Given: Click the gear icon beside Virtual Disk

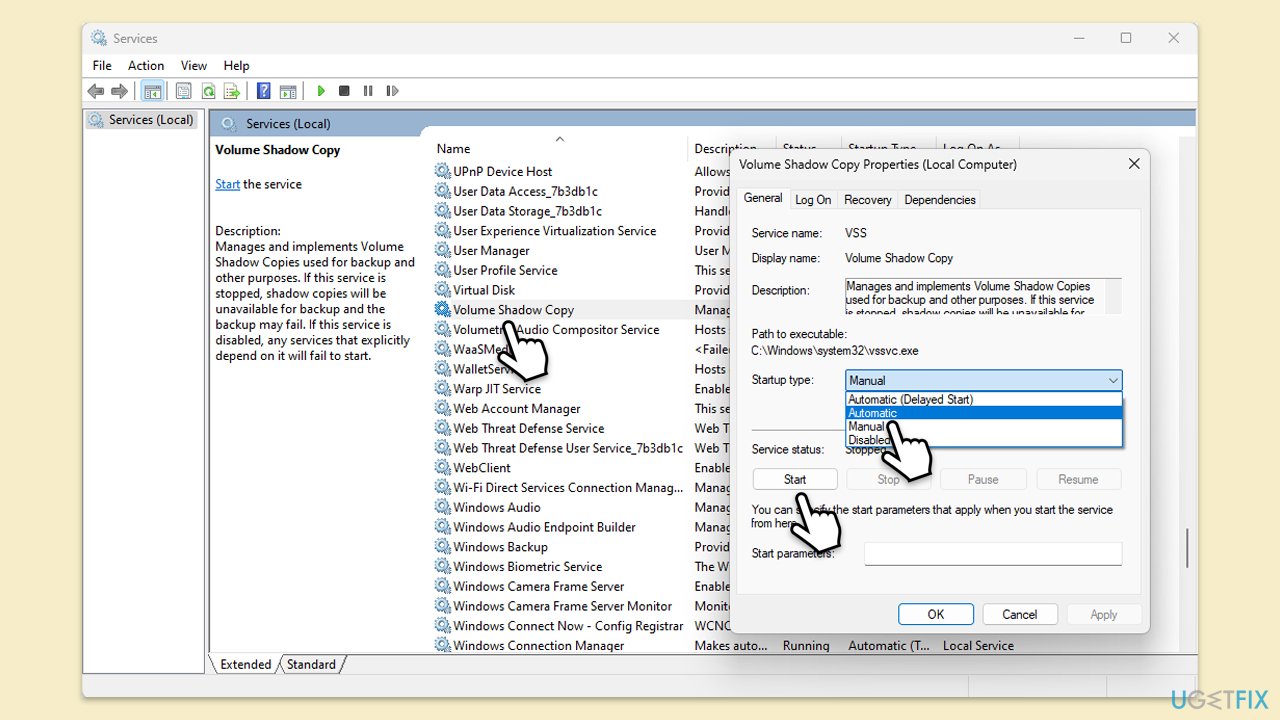Looking at the screenshot, I should click(x=443, y=290).
